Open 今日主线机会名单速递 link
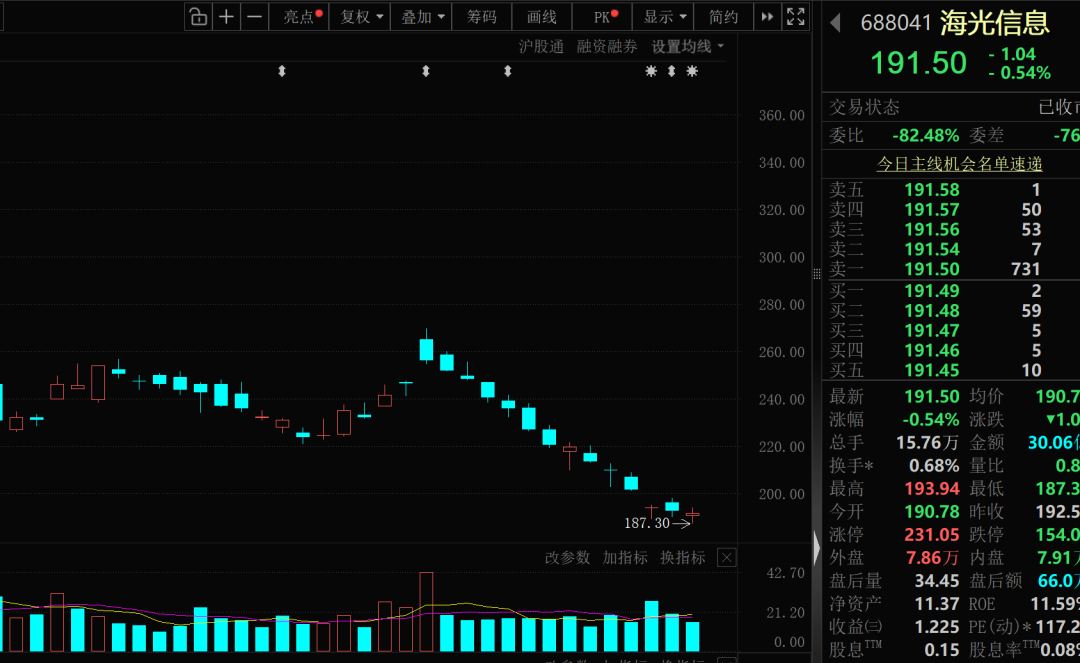 959,164
